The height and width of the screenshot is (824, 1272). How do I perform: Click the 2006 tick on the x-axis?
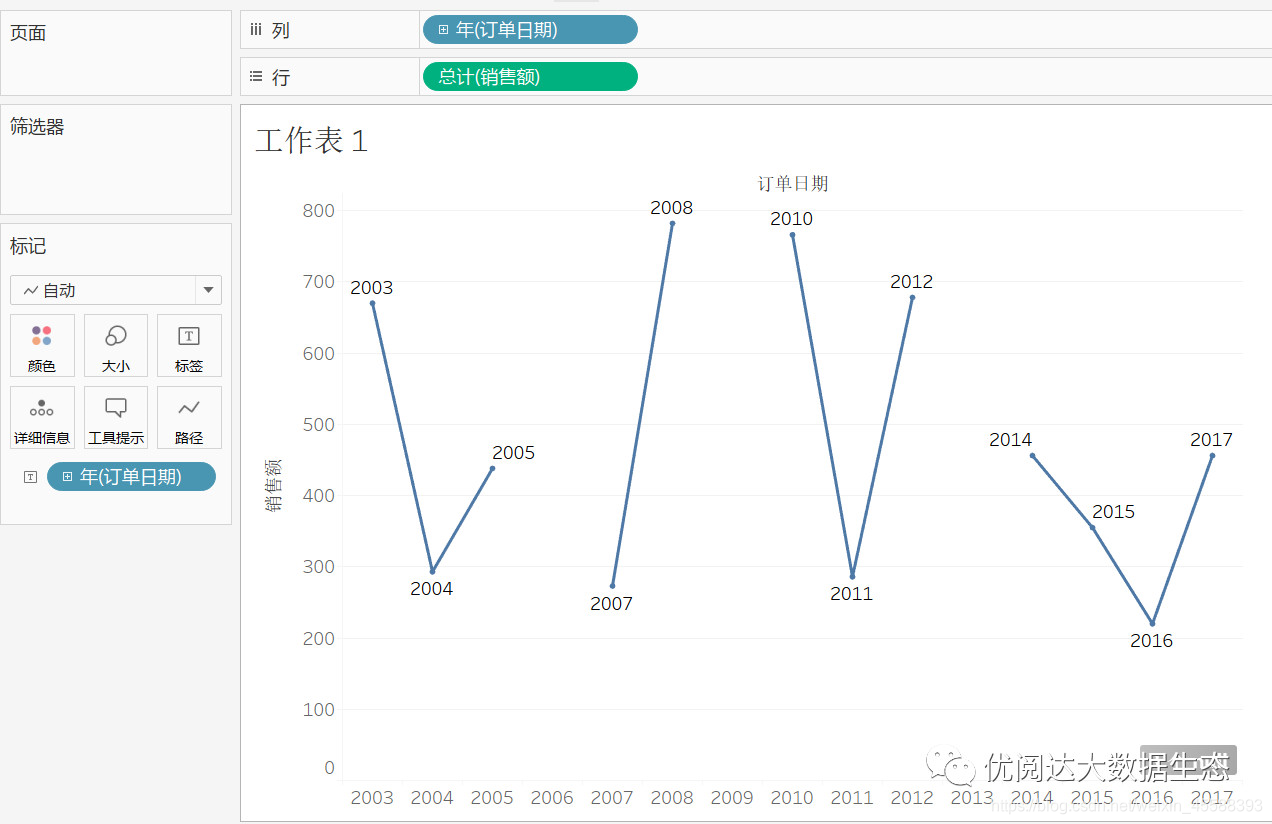click(x=552, y=798)
